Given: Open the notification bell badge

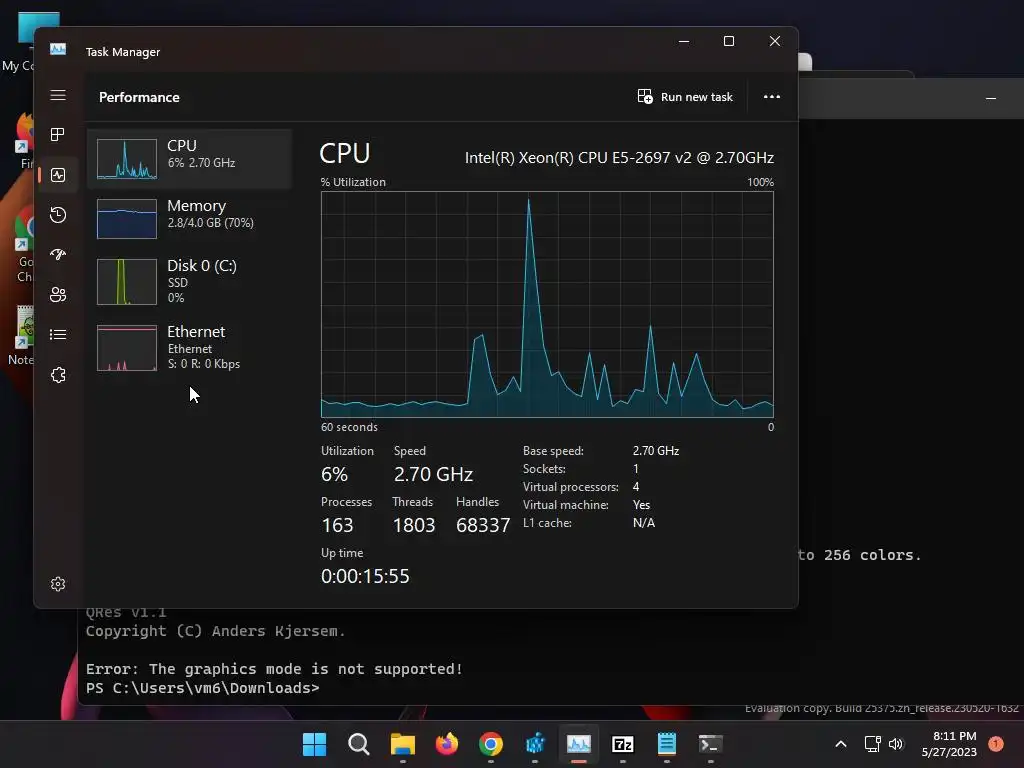Looking at the screenshot, I should pos(996,744).
